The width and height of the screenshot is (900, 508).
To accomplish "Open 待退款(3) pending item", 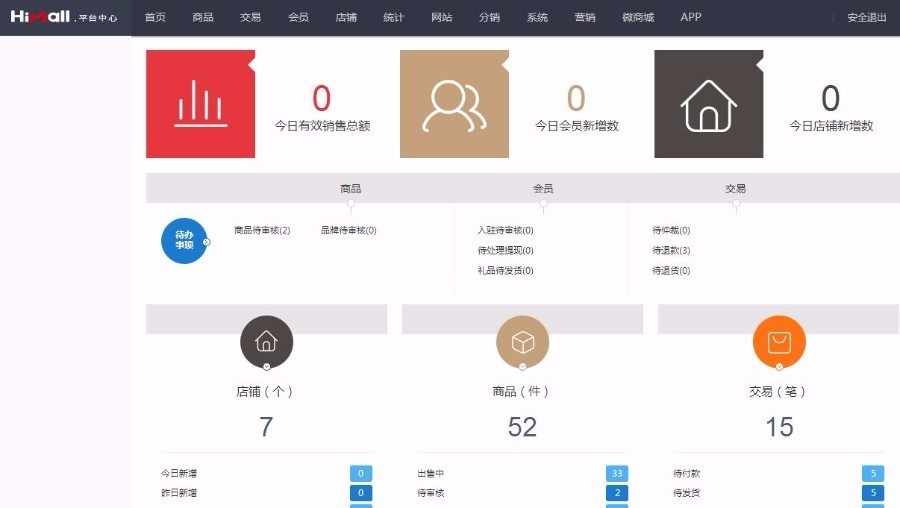I will point(671,250).
